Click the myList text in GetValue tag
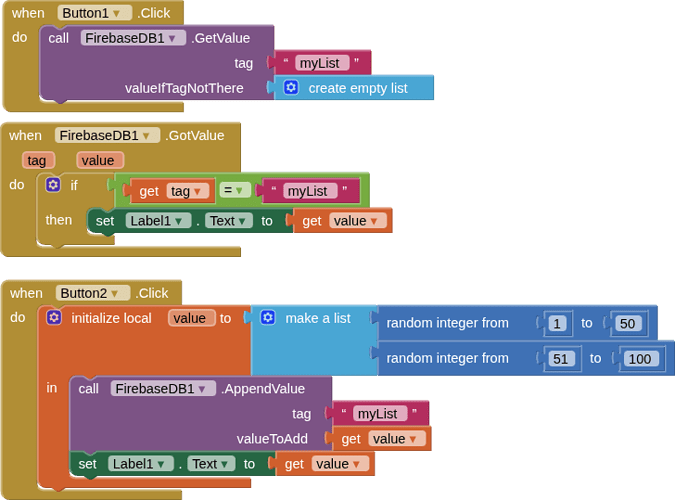 [322, 63]
